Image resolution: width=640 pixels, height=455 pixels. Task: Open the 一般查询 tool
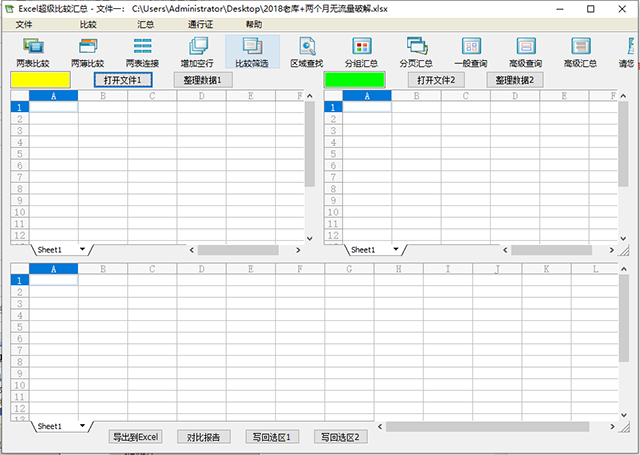coord(471,52)
